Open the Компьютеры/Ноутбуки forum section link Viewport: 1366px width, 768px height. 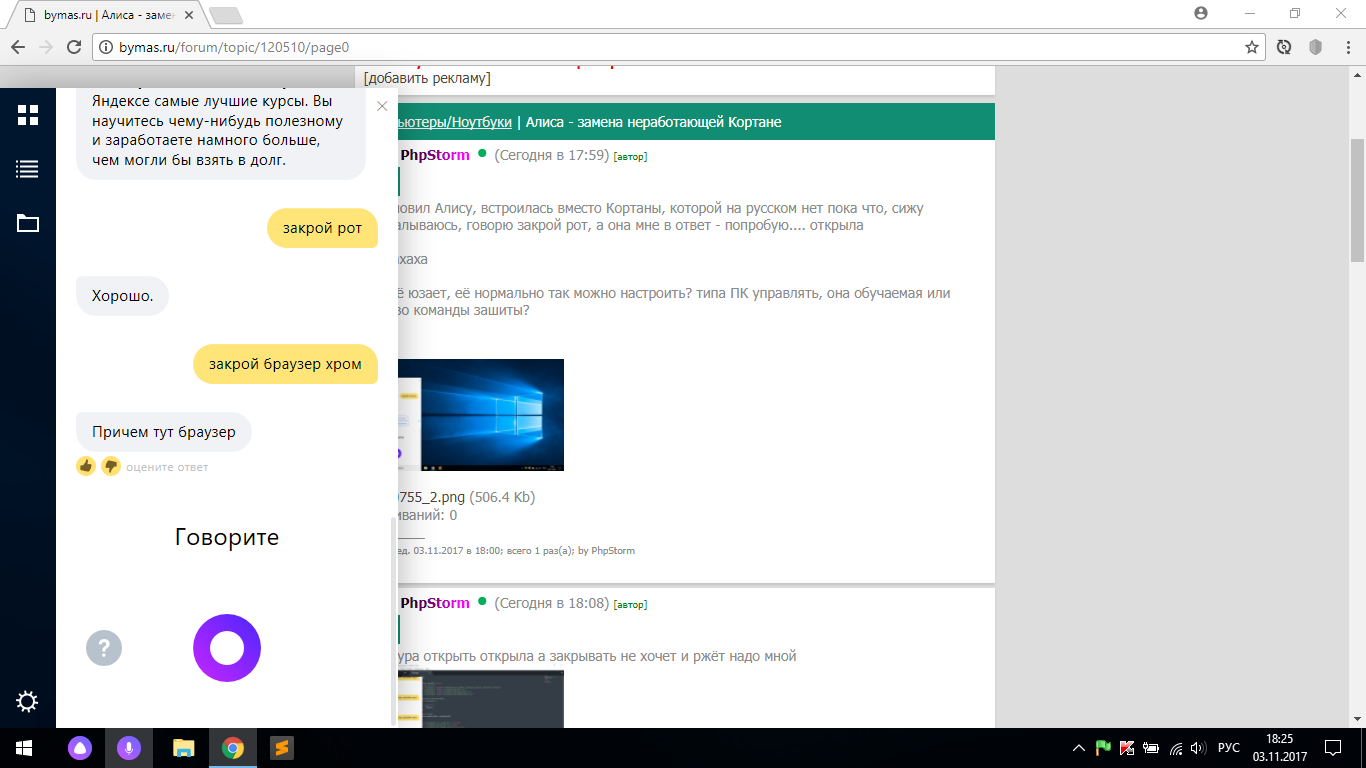click(x=453, y=122)
